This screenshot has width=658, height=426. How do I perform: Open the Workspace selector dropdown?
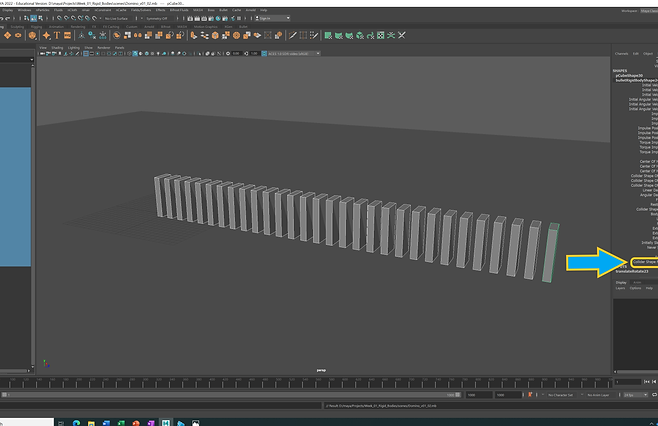point(649,11)
